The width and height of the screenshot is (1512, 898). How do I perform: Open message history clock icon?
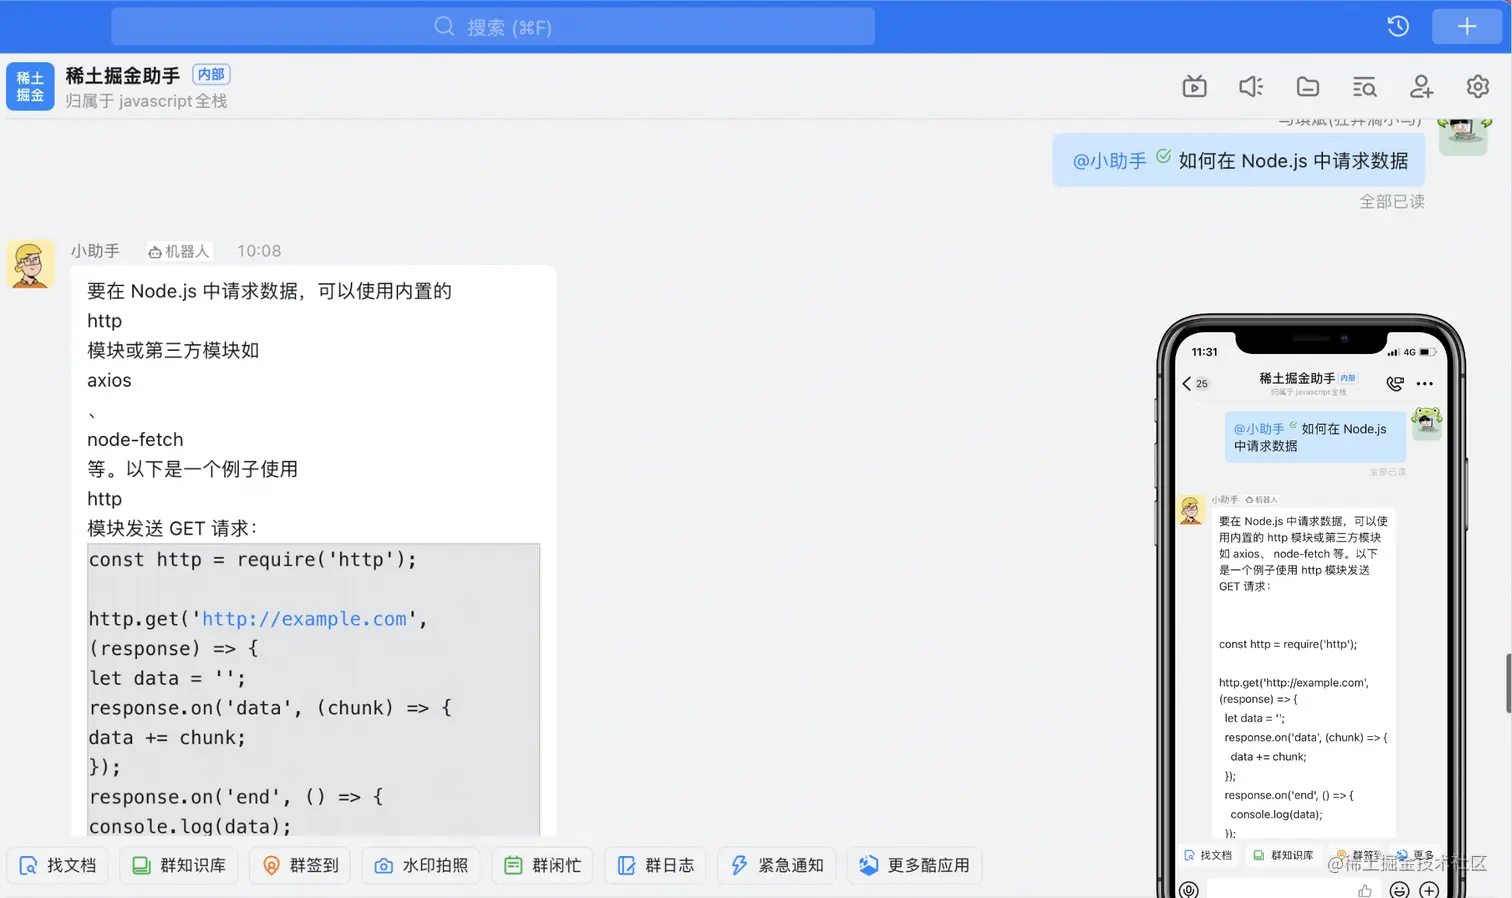pyautogui.click(x=1398, y=27)
